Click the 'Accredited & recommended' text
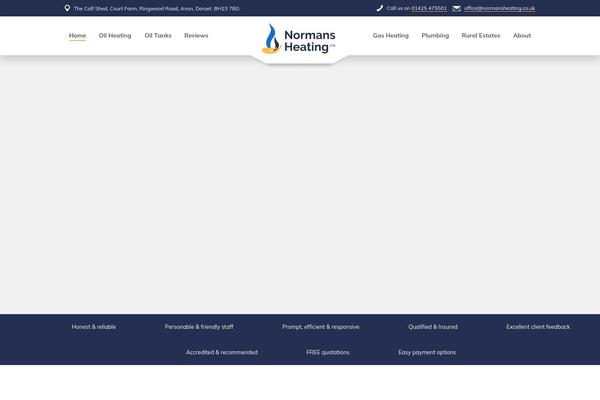 221,352
